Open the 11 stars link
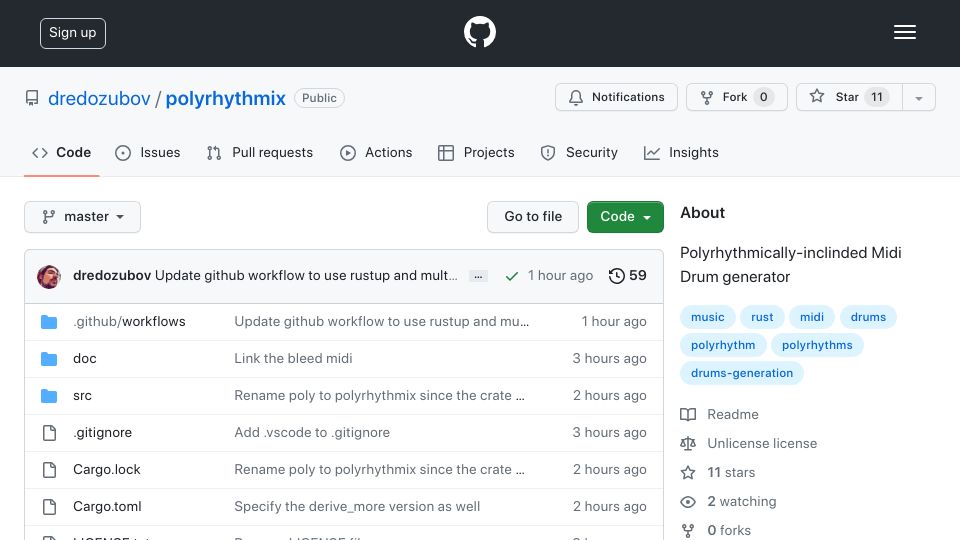The height and width of the screenshot is (540, 960). [718, 473]
